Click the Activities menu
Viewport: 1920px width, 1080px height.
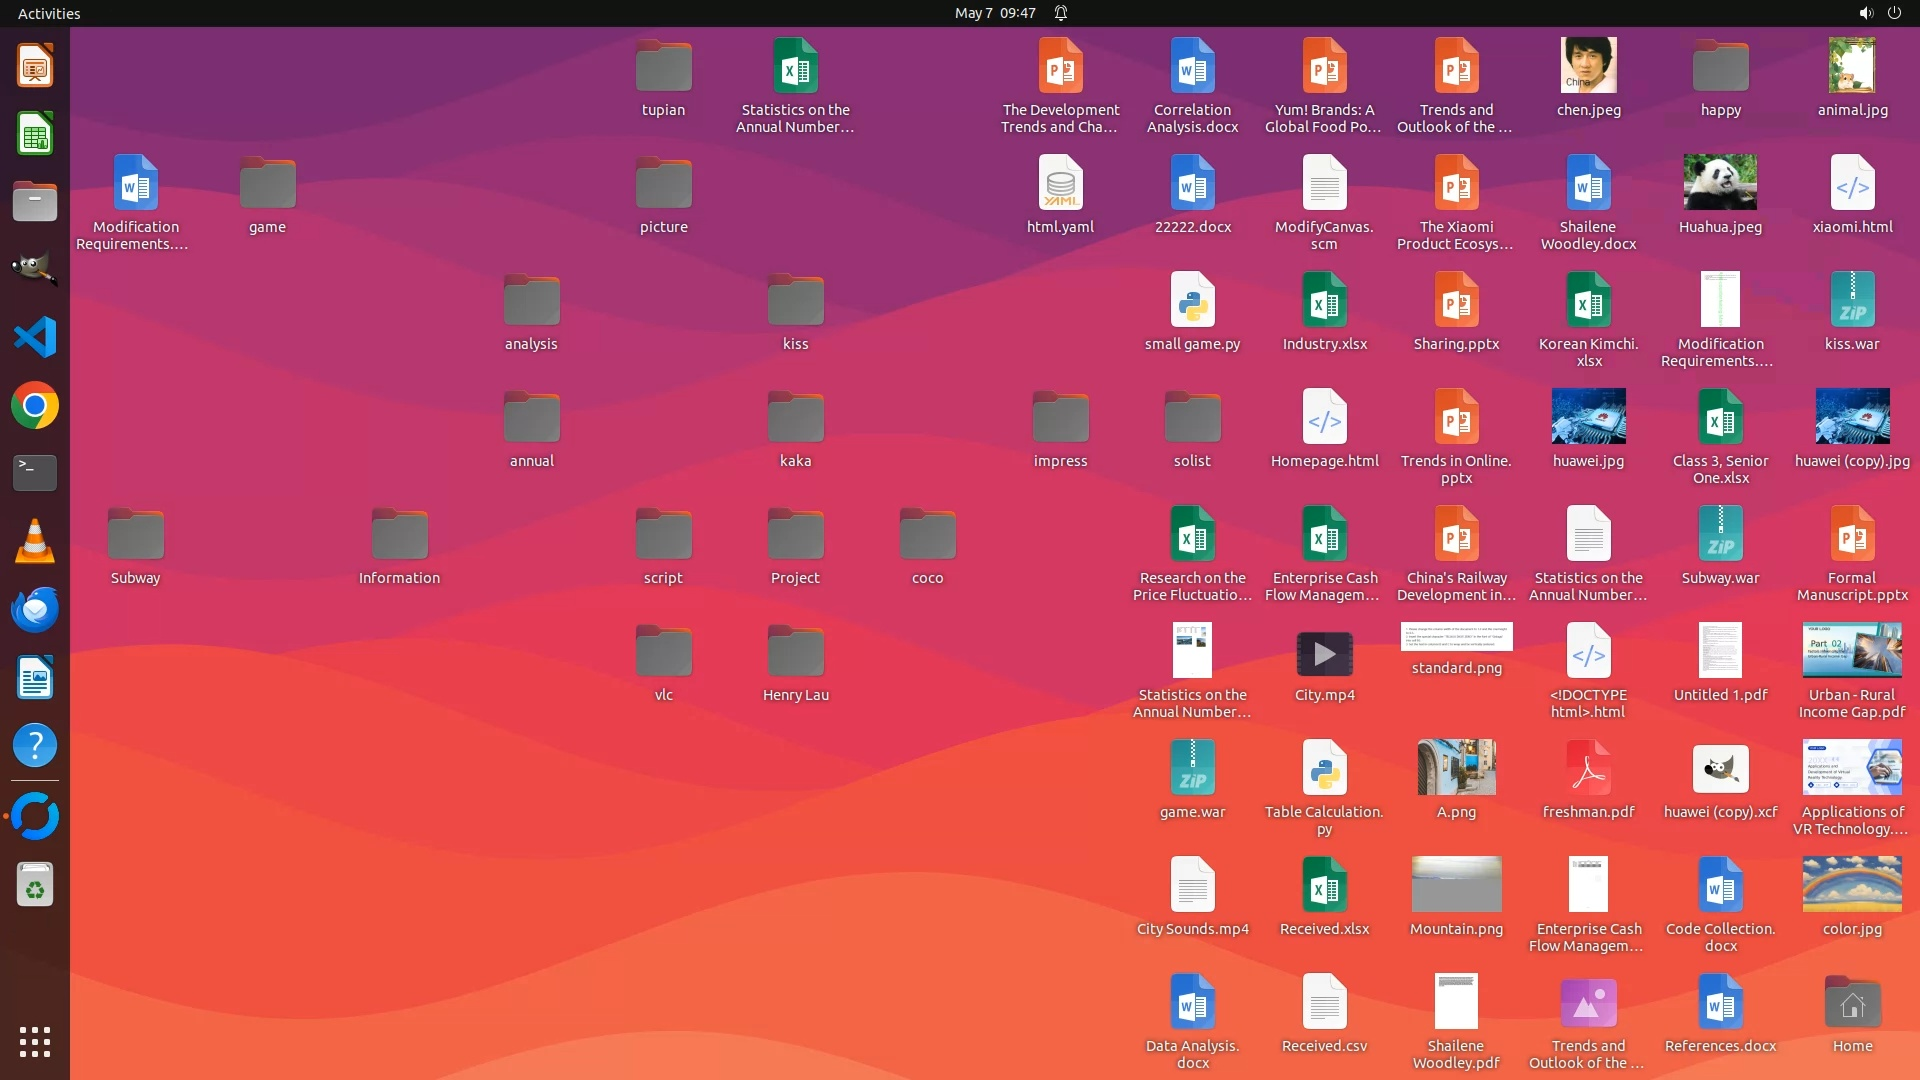pos(49,13)
